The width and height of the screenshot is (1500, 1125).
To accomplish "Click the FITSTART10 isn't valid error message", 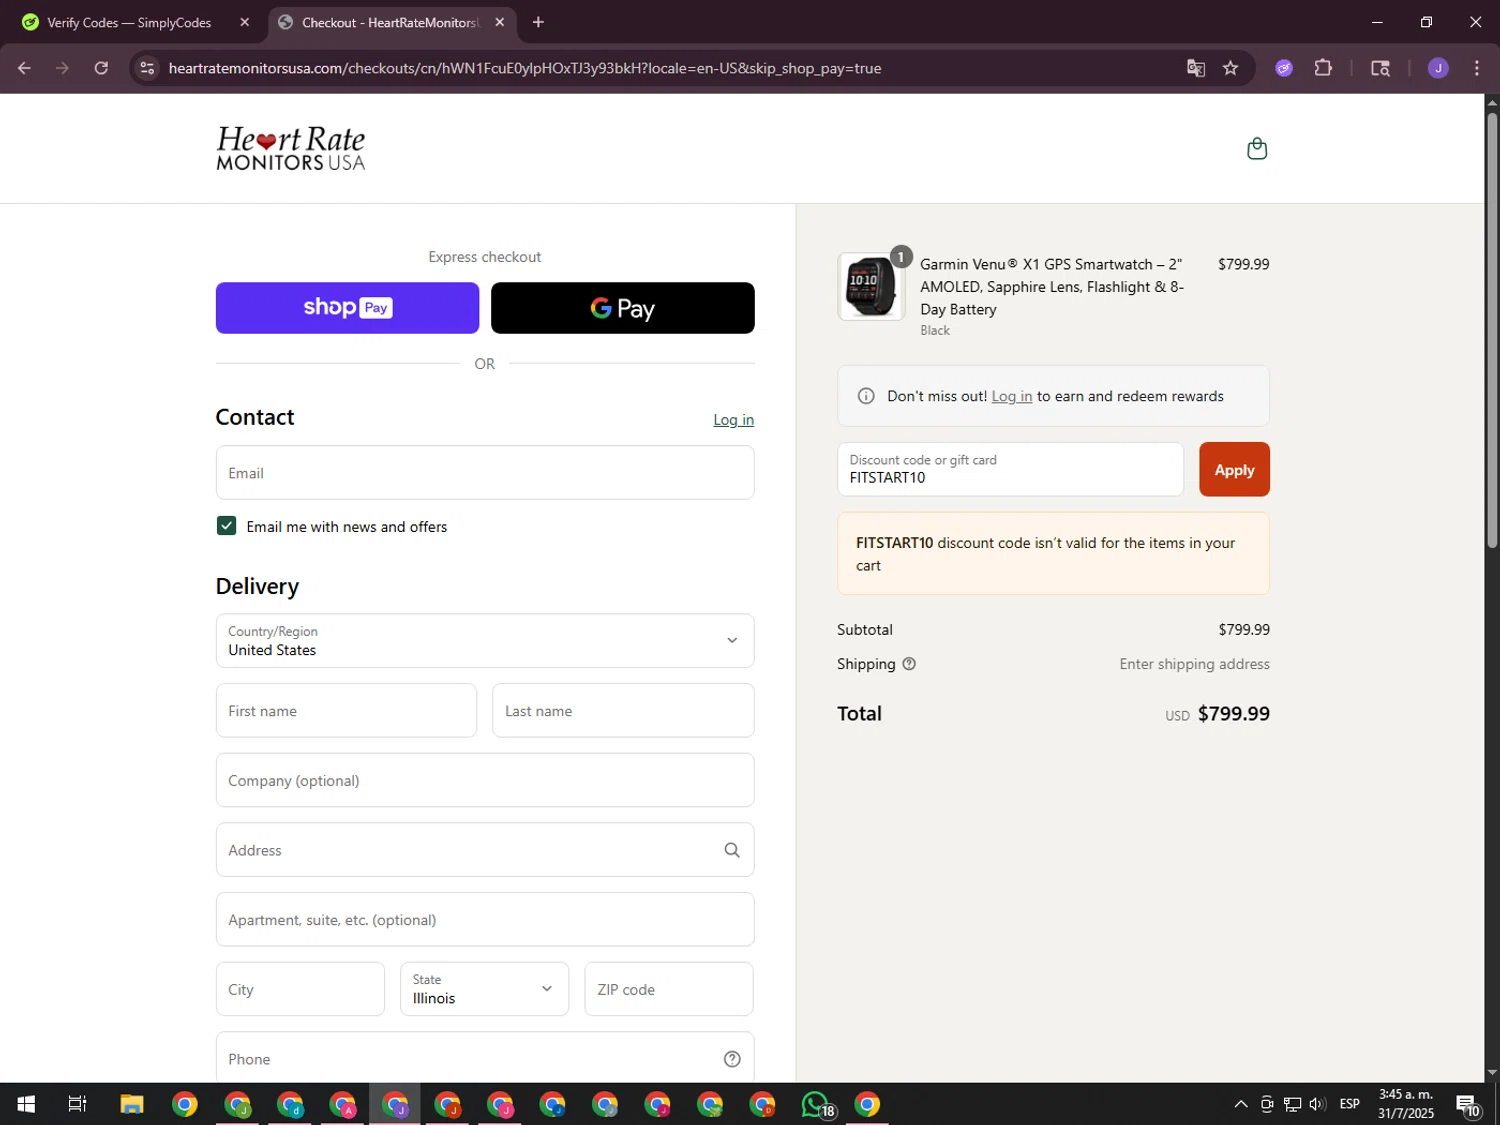I will 1053,554.
